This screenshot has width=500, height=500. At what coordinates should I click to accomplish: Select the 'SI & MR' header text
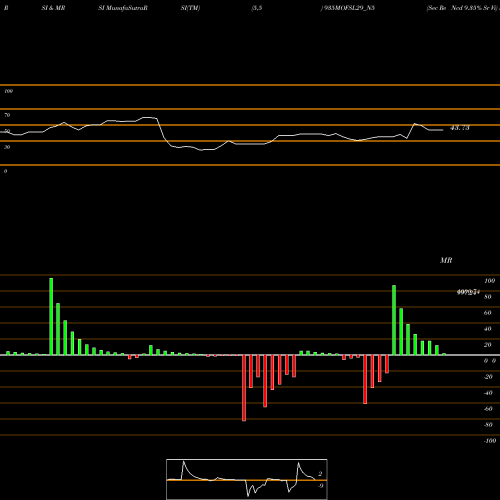(x=53, y=8)
